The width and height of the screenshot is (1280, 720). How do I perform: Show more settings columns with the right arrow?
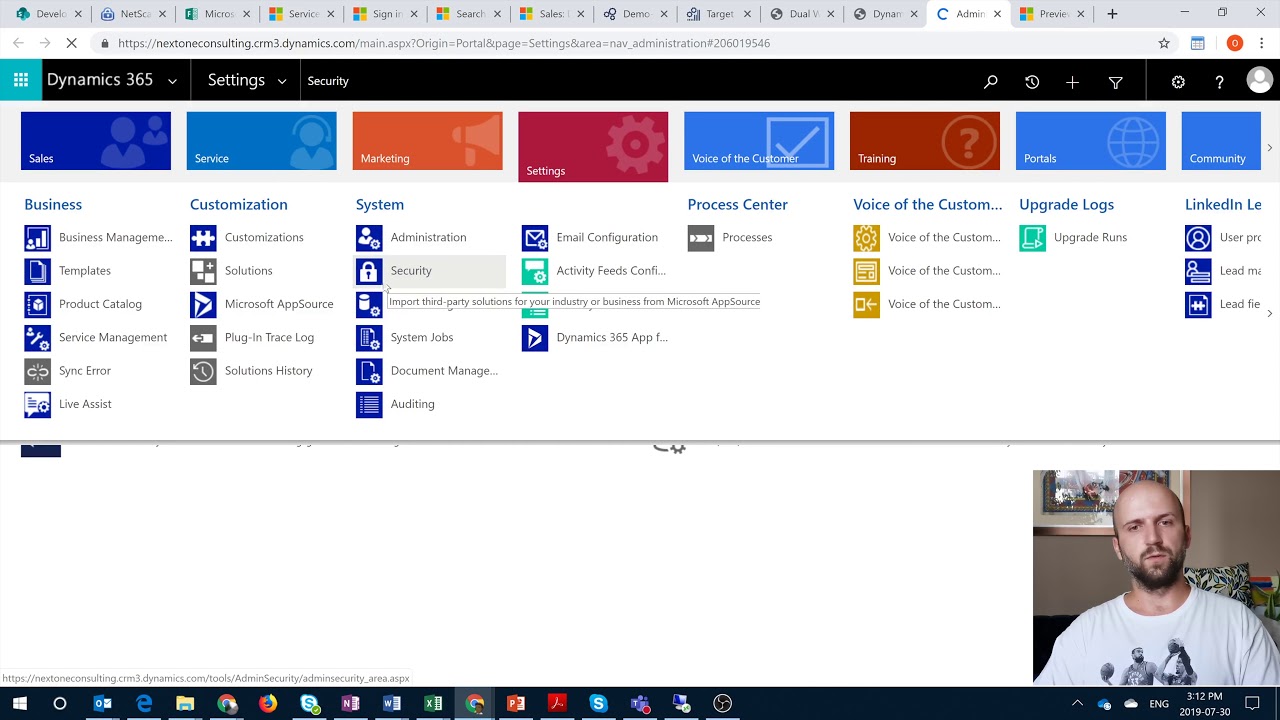1270,313
